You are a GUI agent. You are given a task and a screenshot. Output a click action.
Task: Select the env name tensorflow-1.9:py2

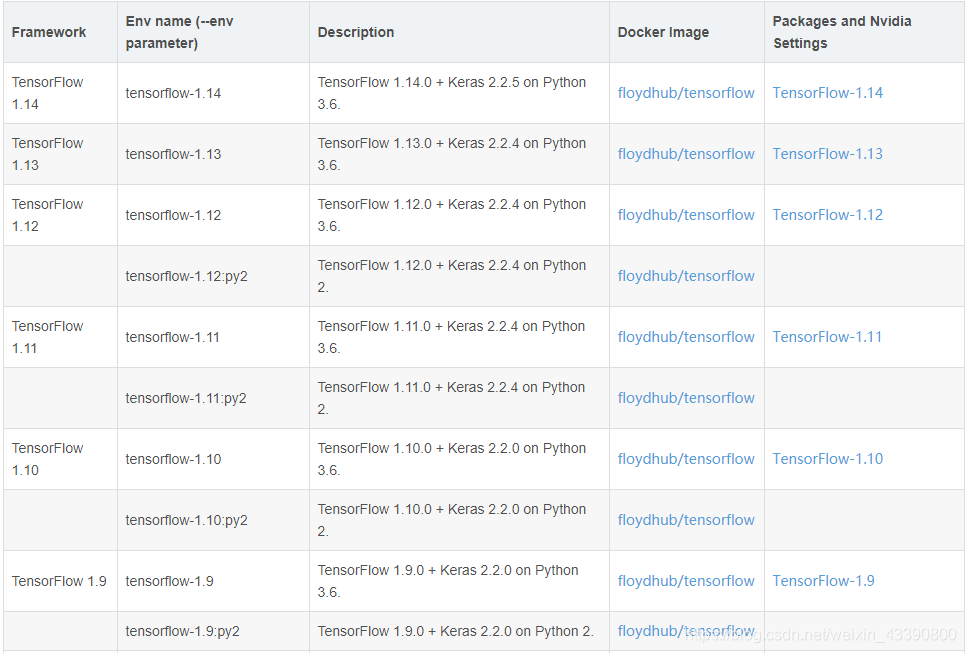click(182, 631)
